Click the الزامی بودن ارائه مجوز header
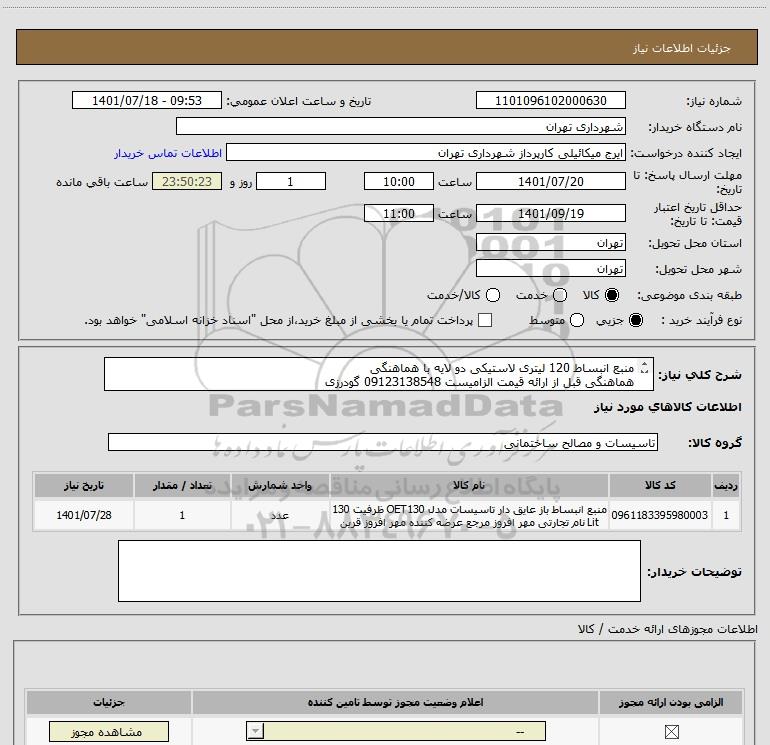The width and height of the screenshot is (770, 745). pyautogui.click(x=671, y=702)
